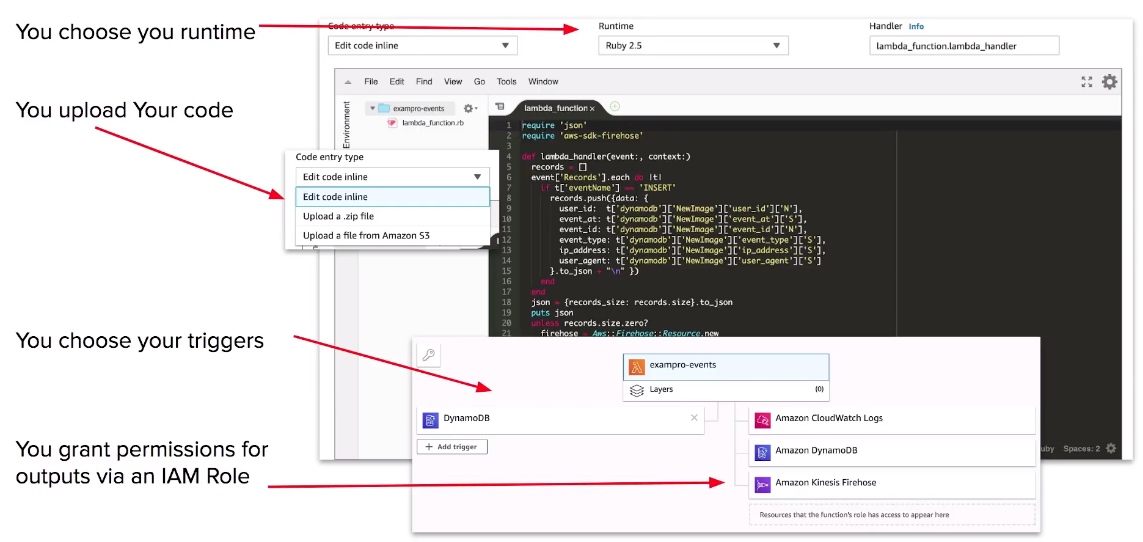
Task: Close the lambda_function editor tab
Action: coord(593,108)
